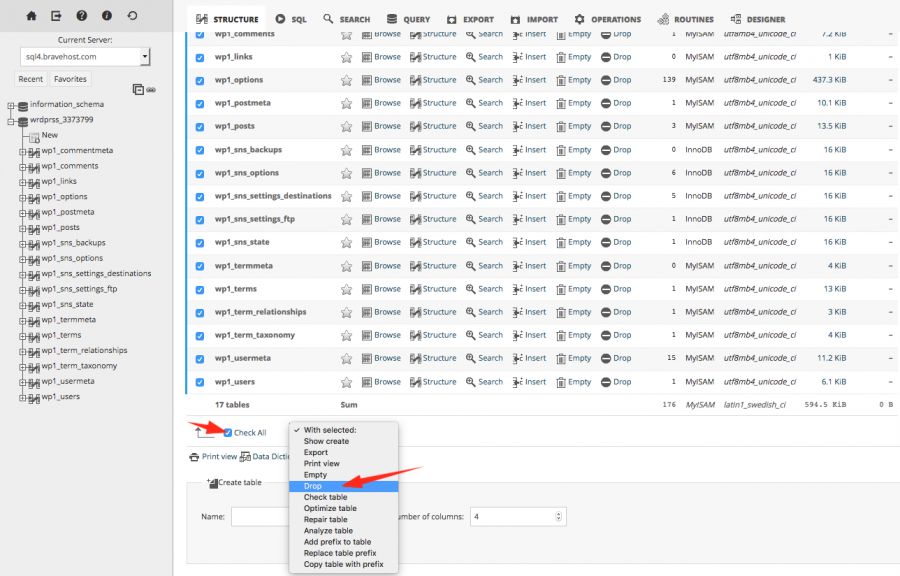Choose Repair table in dropdown menu
The height and width of the screenshot is (576, 900).
pos(343,519)
